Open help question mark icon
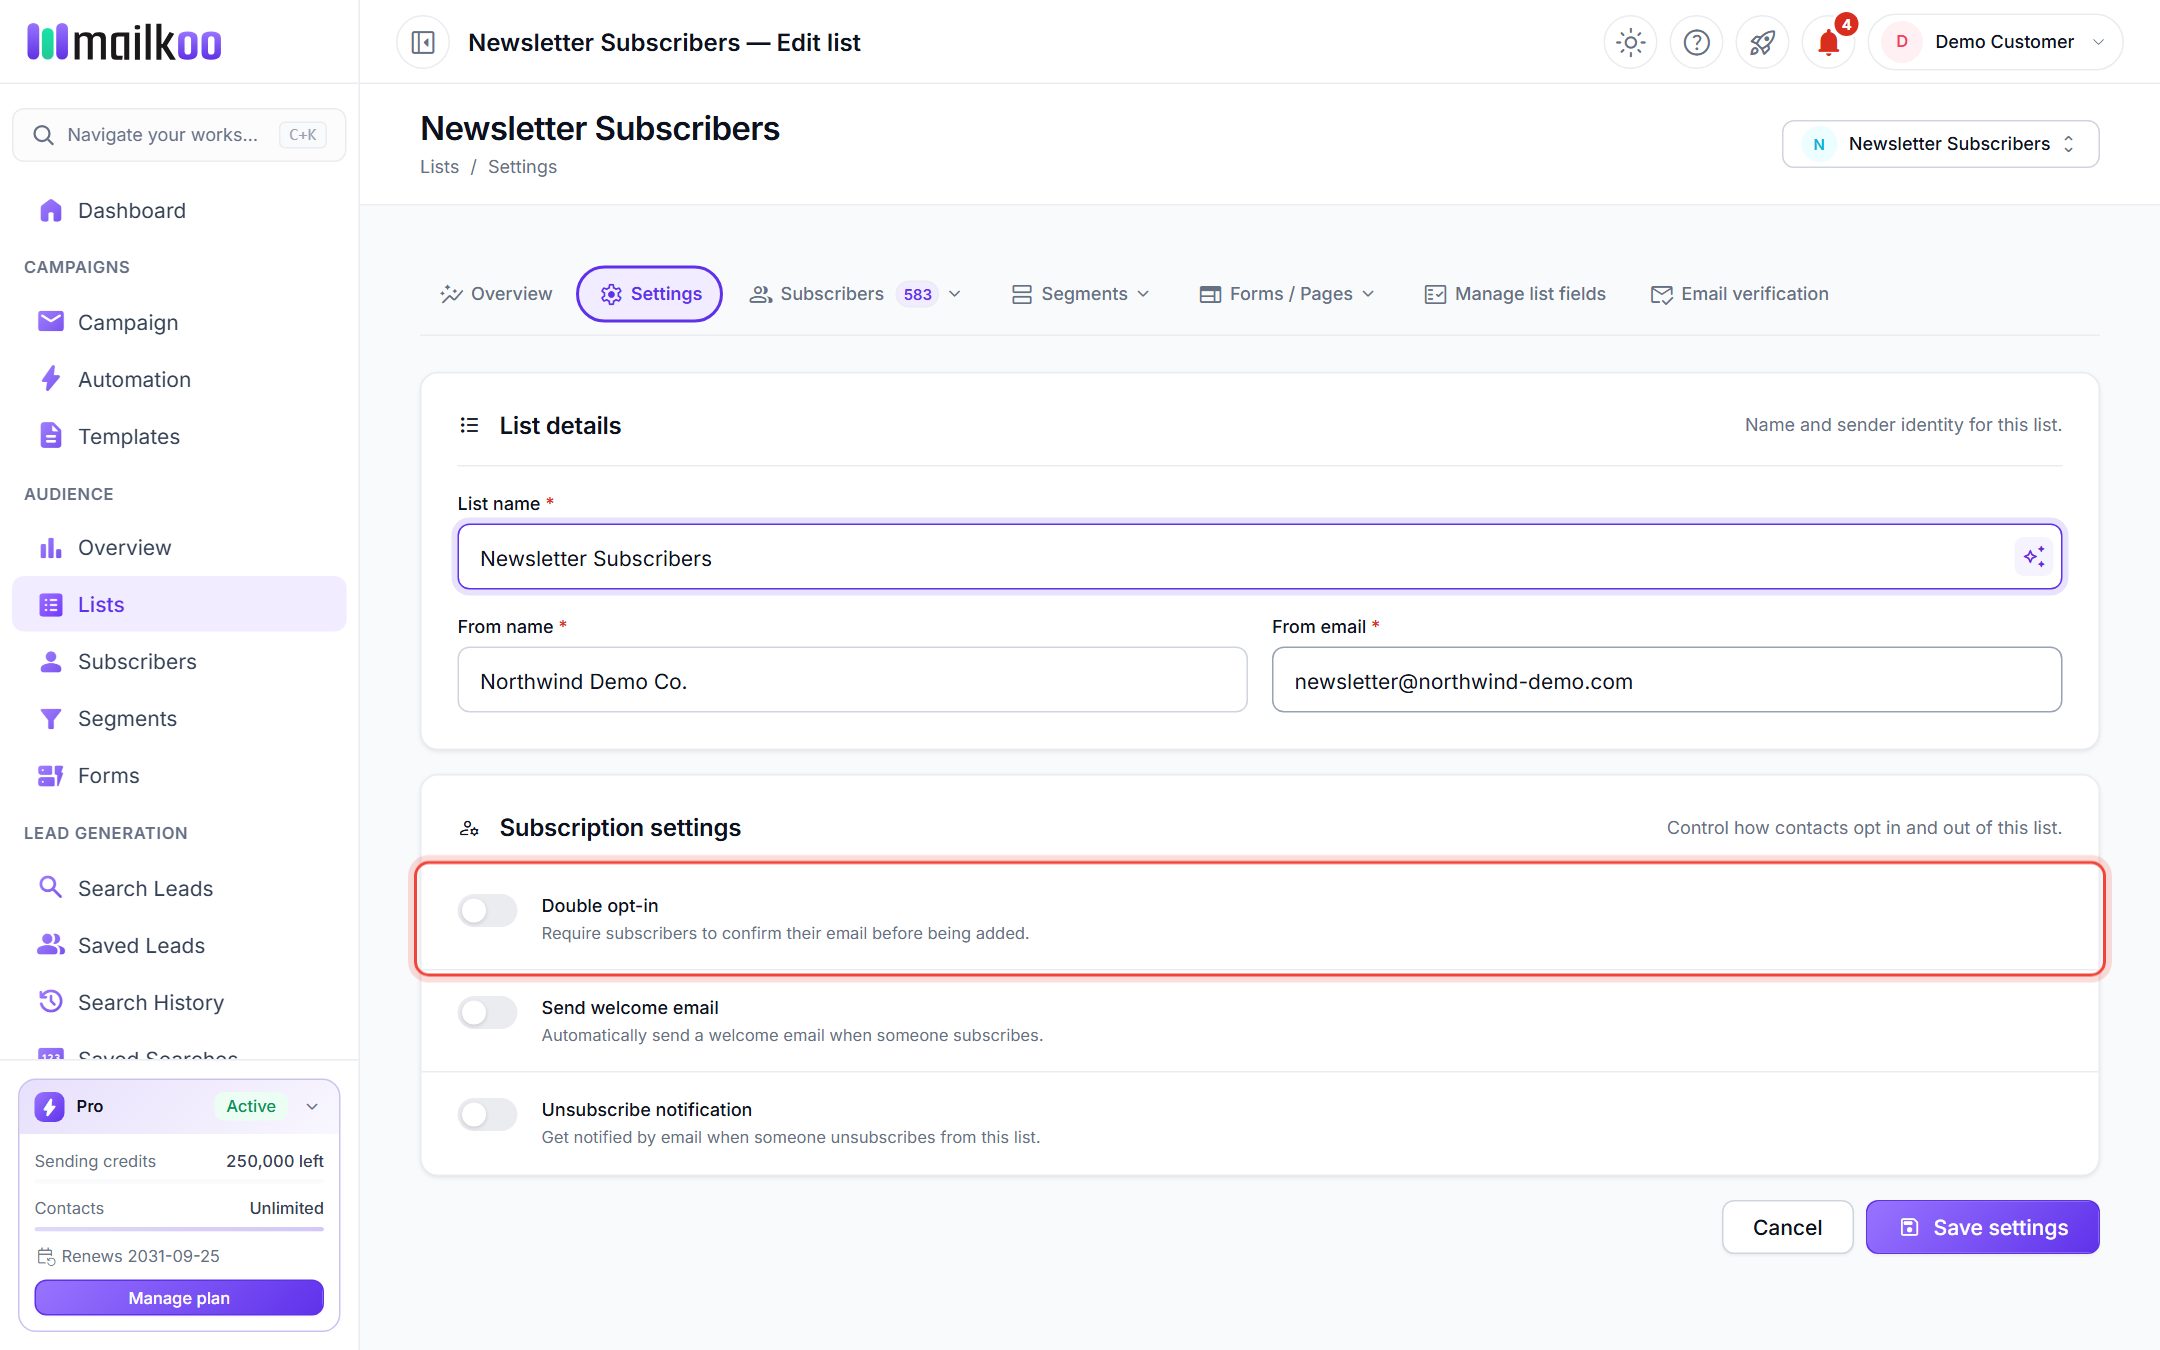This screenshot has width=2160, height=1350. pyautogui.click(x=1696, y=42)
